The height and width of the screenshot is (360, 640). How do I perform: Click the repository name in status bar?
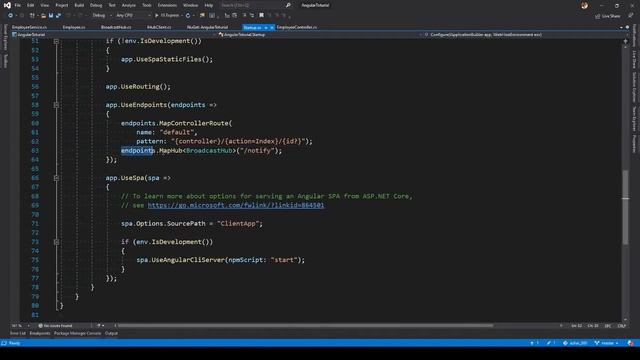coord(575,343)
